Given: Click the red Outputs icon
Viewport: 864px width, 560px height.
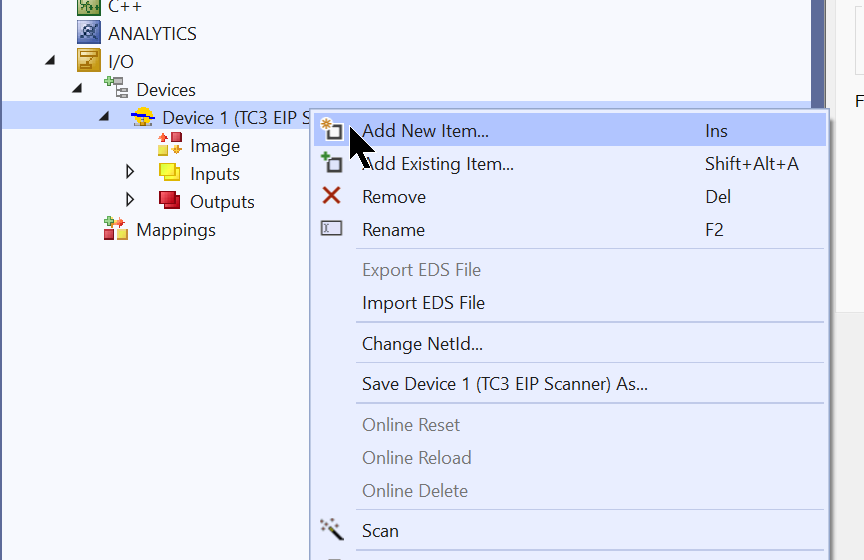Looking at the screenshot, I should coord(170,201).
